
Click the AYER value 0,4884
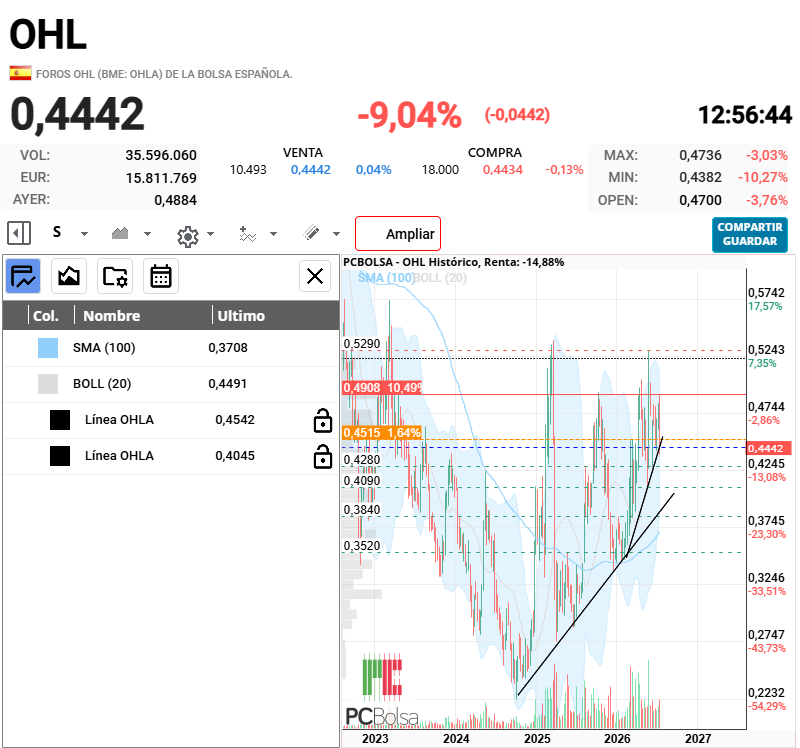[176, 200]
